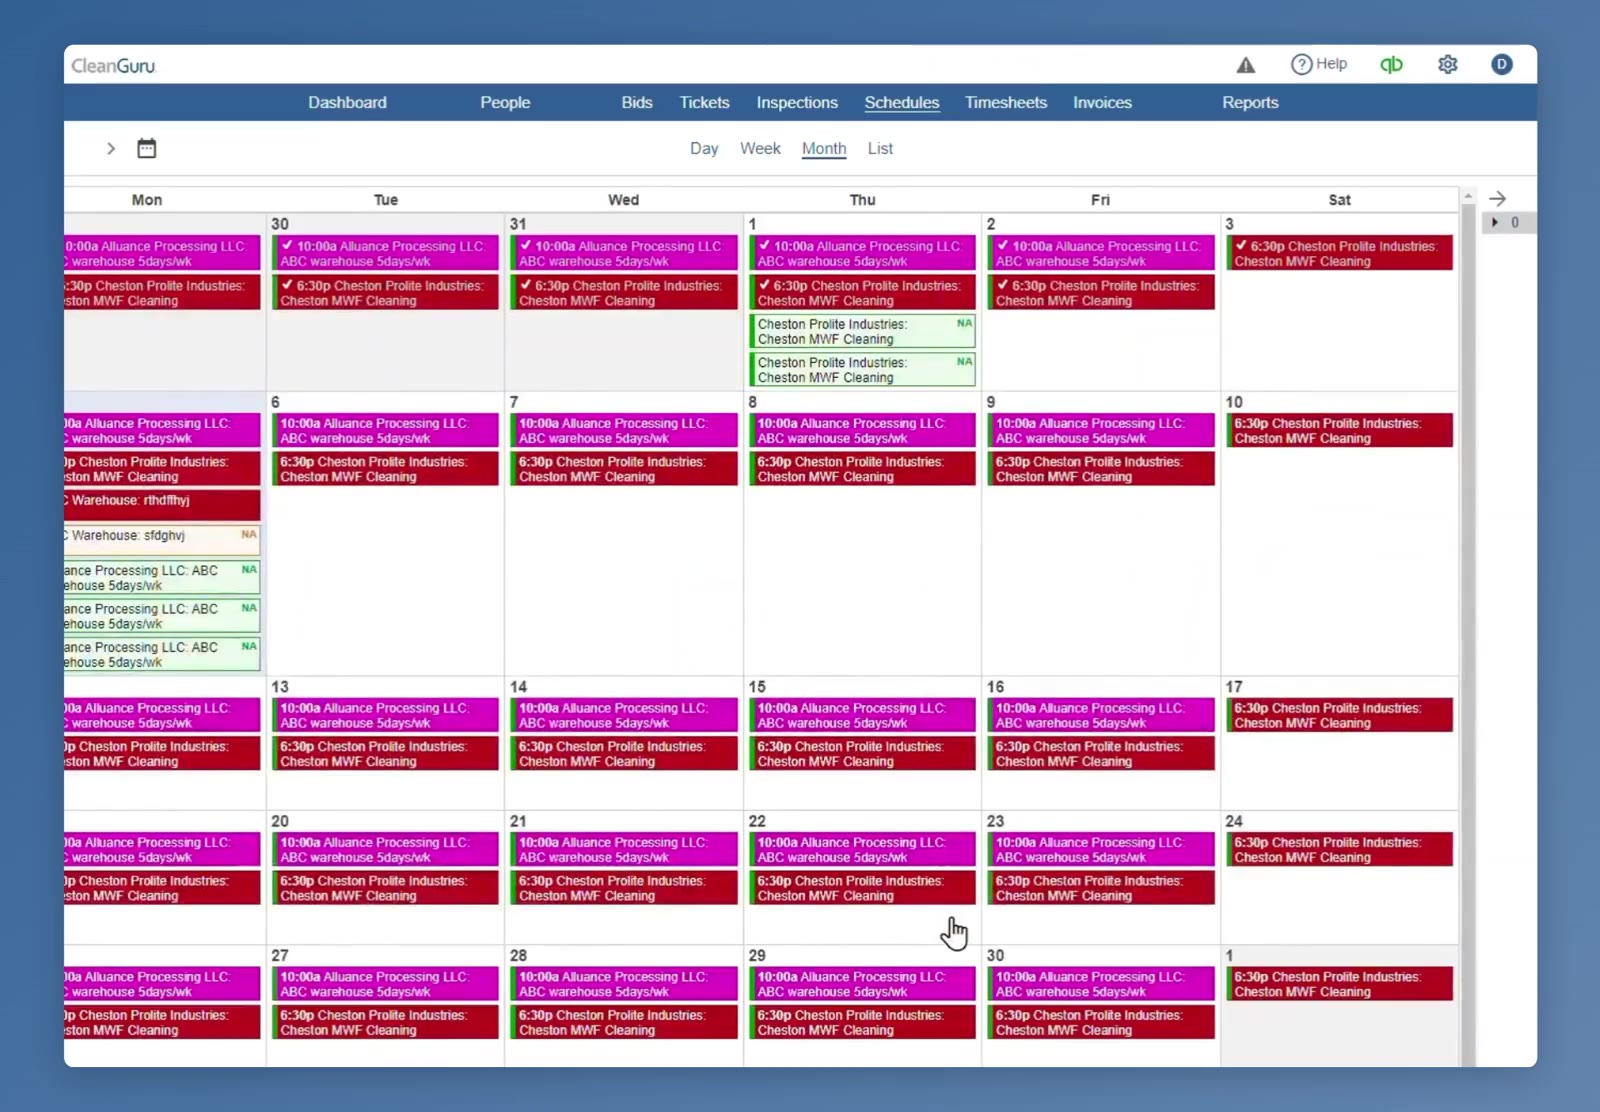Open the calendar date picker icon
The height and width of the screenshot is (1112, 1600).
tap(146, 148)
